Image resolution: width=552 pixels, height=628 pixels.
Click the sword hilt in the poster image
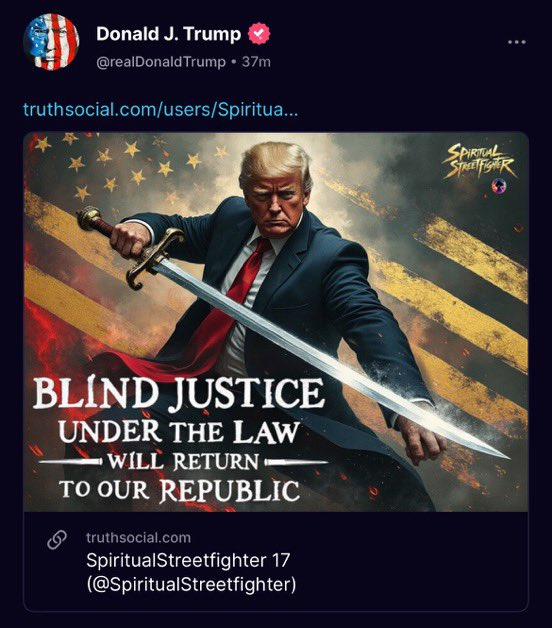click(x=130, y=245)
